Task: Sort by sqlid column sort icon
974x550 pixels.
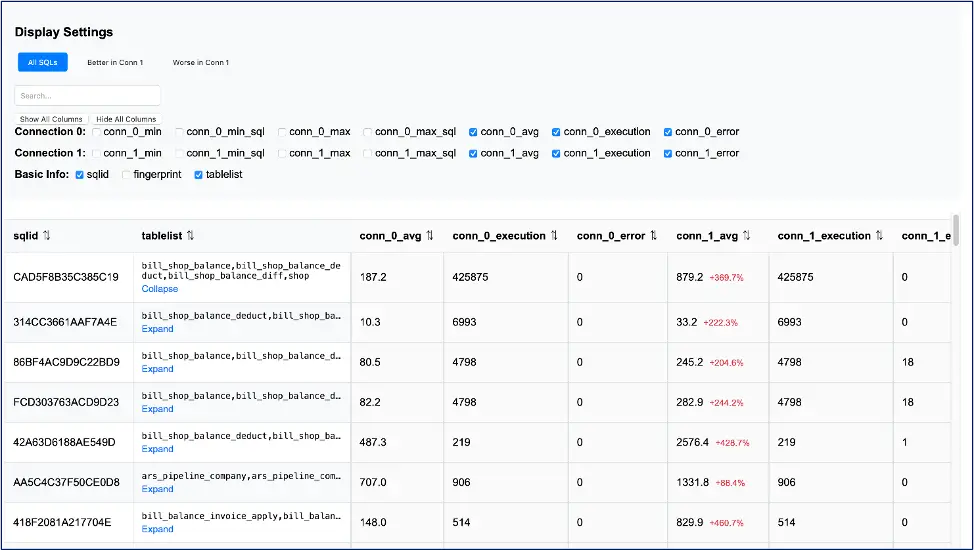Action: [47, 236]
